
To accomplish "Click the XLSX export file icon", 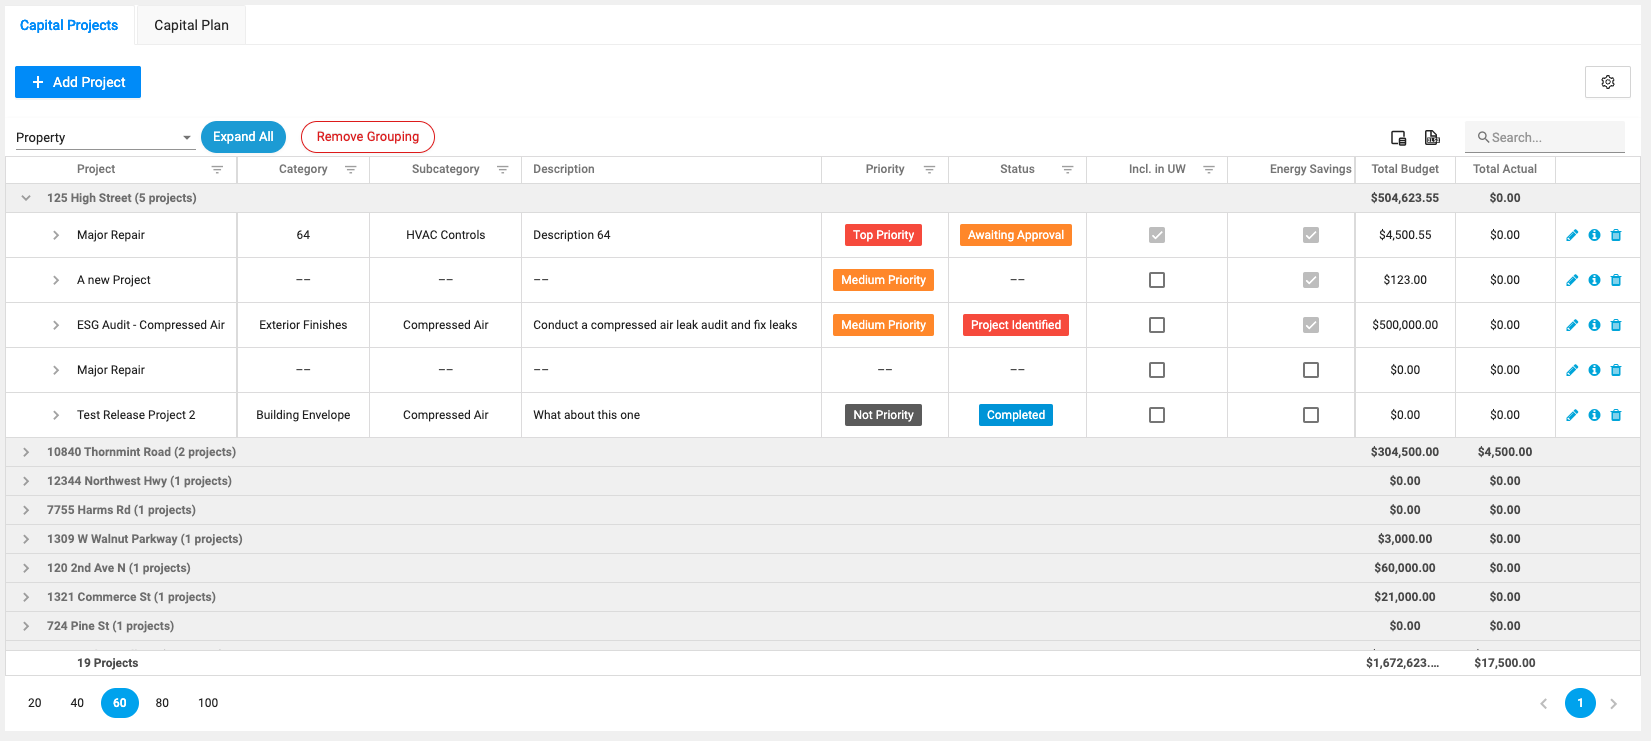I will 1432,138.
